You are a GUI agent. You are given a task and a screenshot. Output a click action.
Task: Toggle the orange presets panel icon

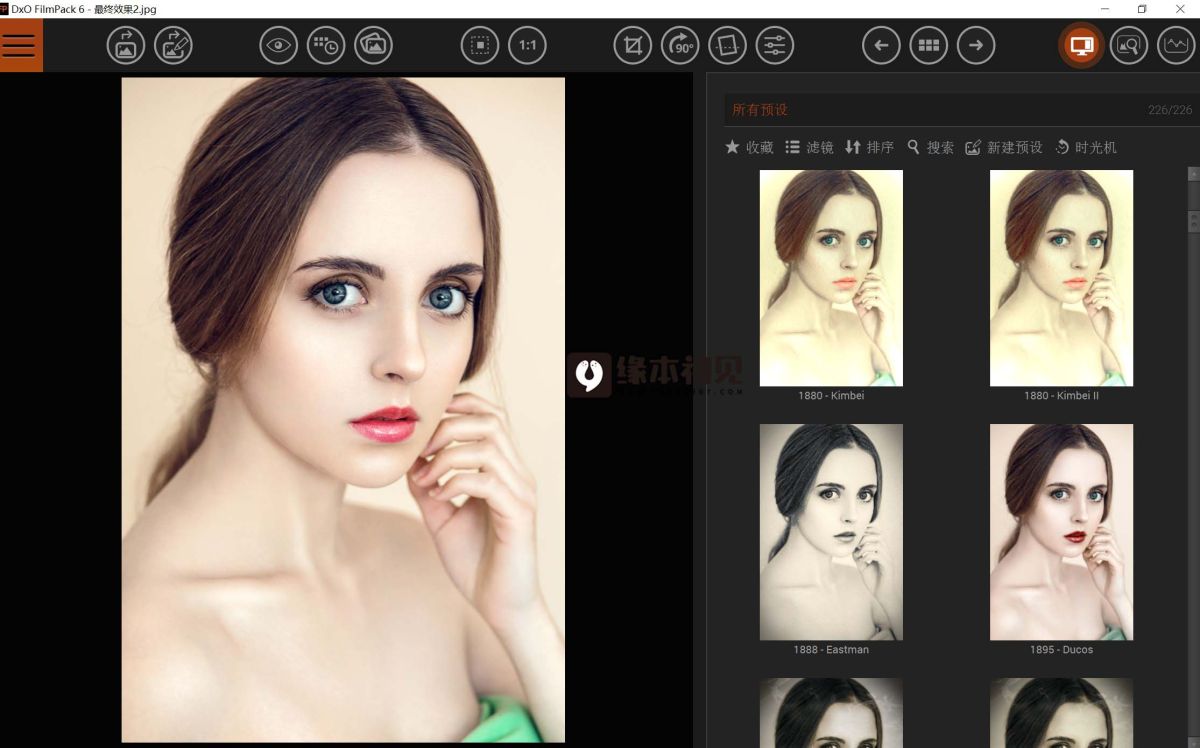tap(1081, 45)
